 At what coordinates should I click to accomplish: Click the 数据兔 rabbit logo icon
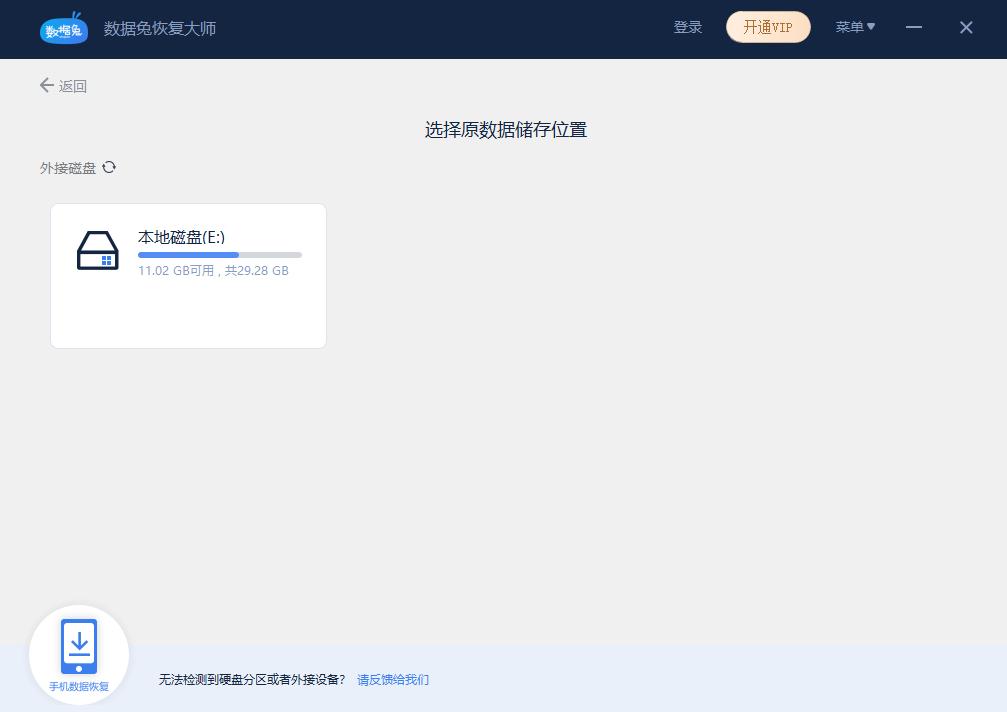point(63,28)
